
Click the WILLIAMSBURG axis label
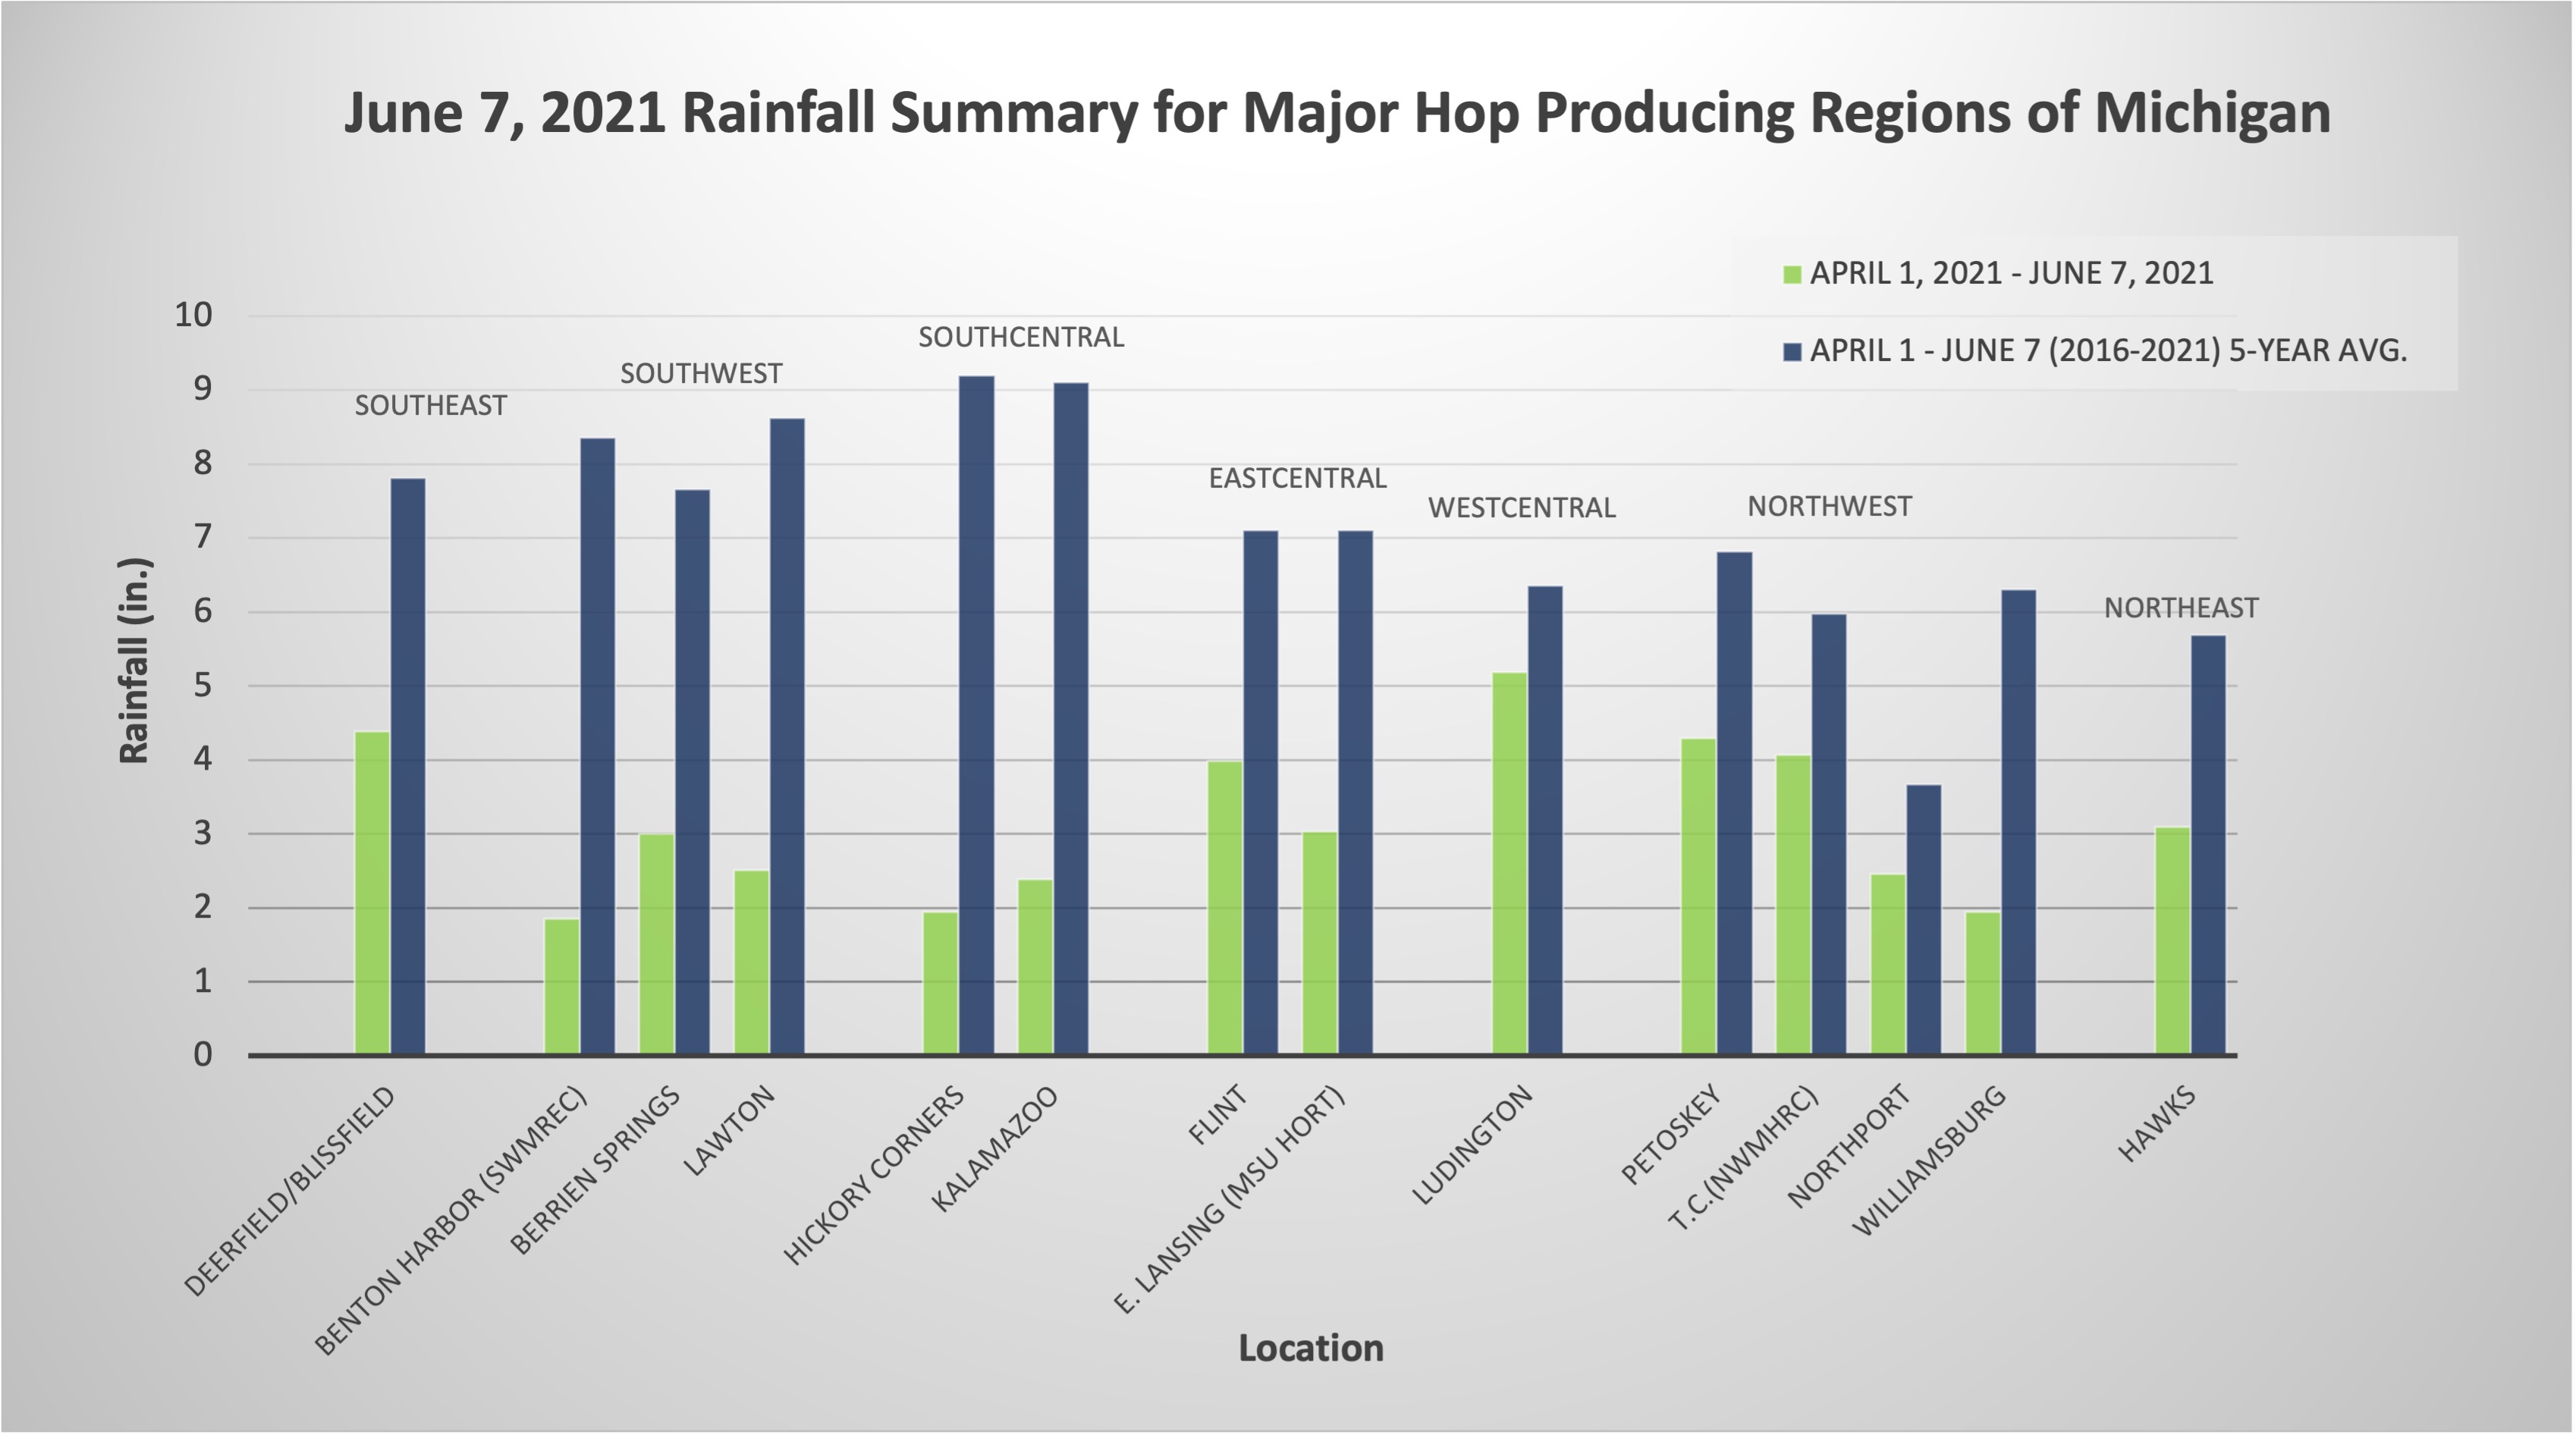1930,1162
